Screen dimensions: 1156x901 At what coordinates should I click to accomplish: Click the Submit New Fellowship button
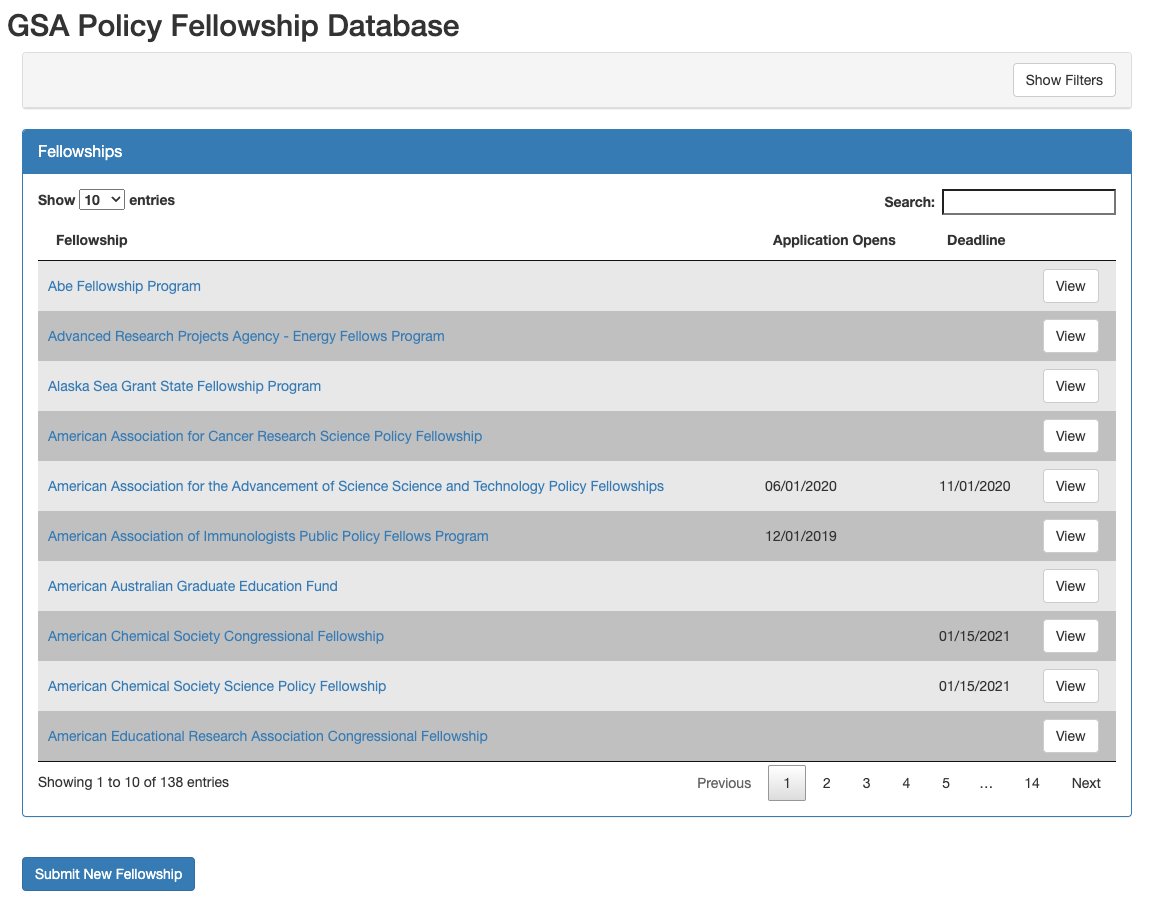pyautogui.click(x=108, y=874)
